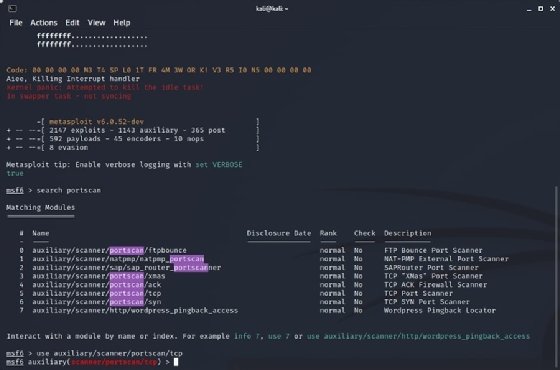Click the 'search portscan' command text
The width and height of the screenshot is (560, 370).
click(69, 190)
